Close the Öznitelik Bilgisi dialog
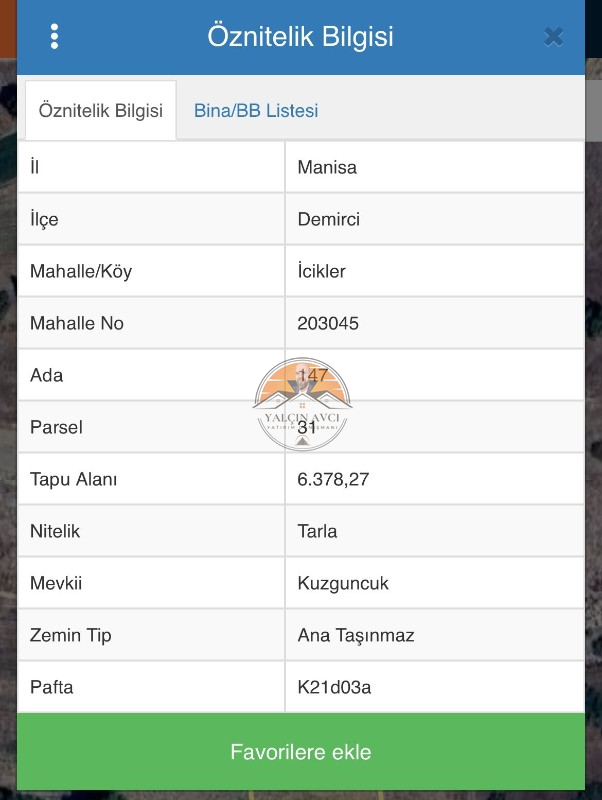 pos(553,37)
